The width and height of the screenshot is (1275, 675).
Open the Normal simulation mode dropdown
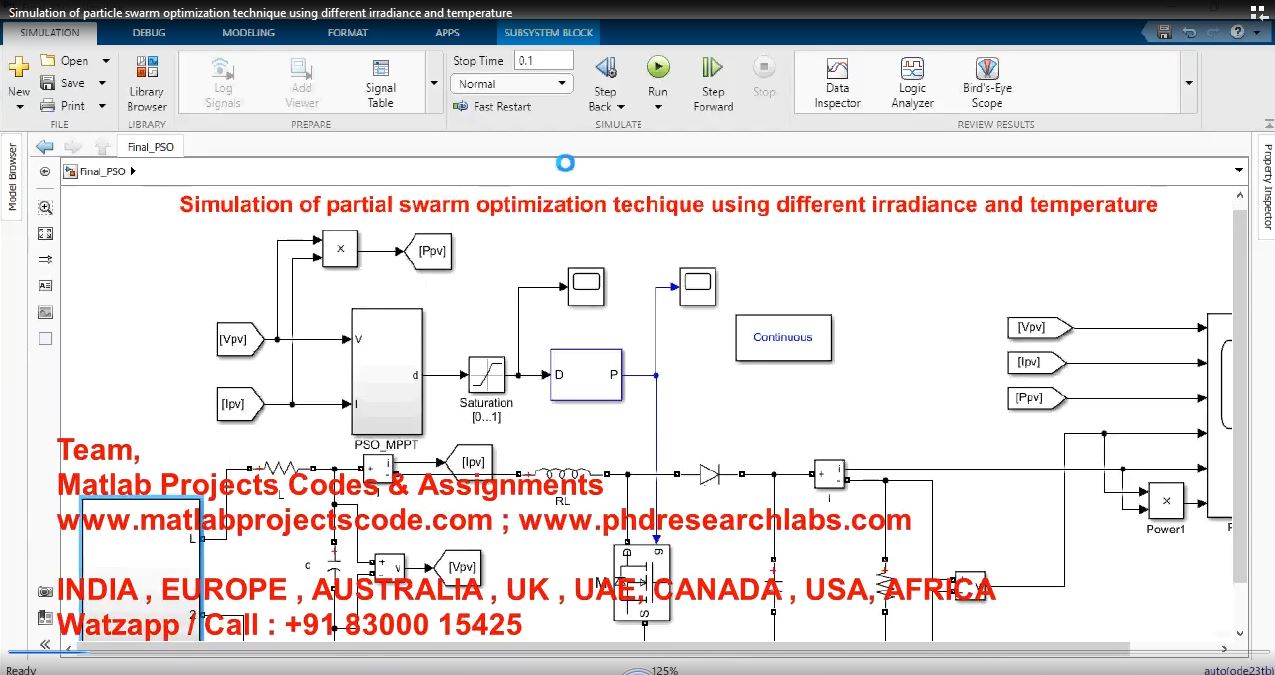511,84
